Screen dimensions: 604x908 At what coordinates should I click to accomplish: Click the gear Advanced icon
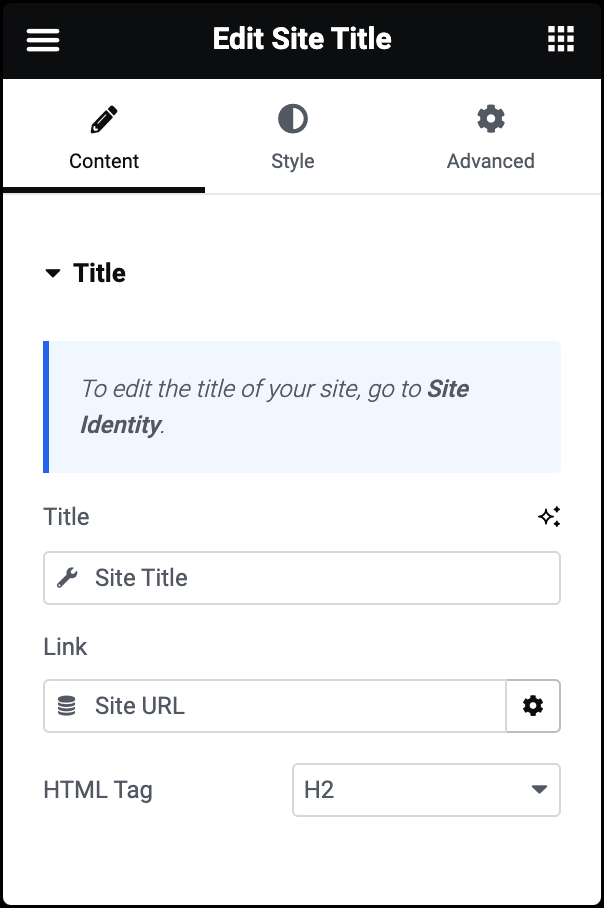click(x=490, y=119)
